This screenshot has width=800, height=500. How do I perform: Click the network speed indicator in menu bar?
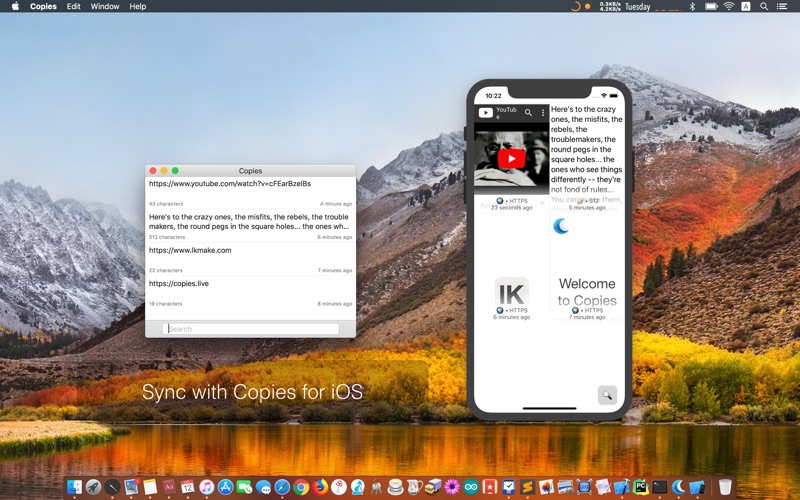(610, 6)
